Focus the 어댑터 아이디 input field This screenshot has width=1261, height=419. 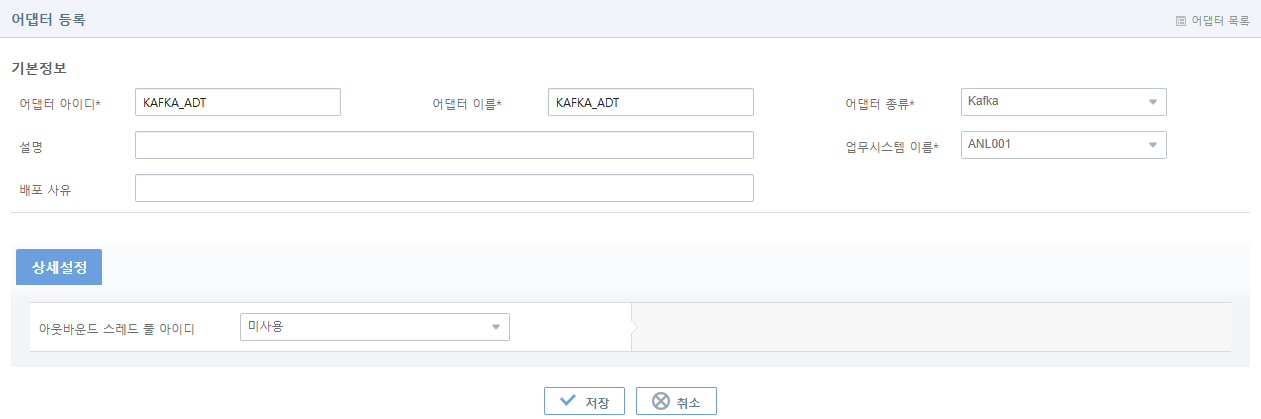point(237,102)
